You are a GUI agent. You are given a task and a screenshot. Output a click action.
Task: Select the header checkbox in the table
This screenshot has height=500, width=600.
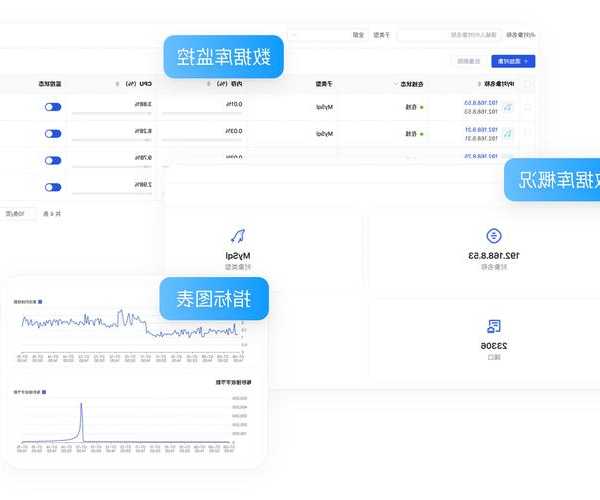528,84
